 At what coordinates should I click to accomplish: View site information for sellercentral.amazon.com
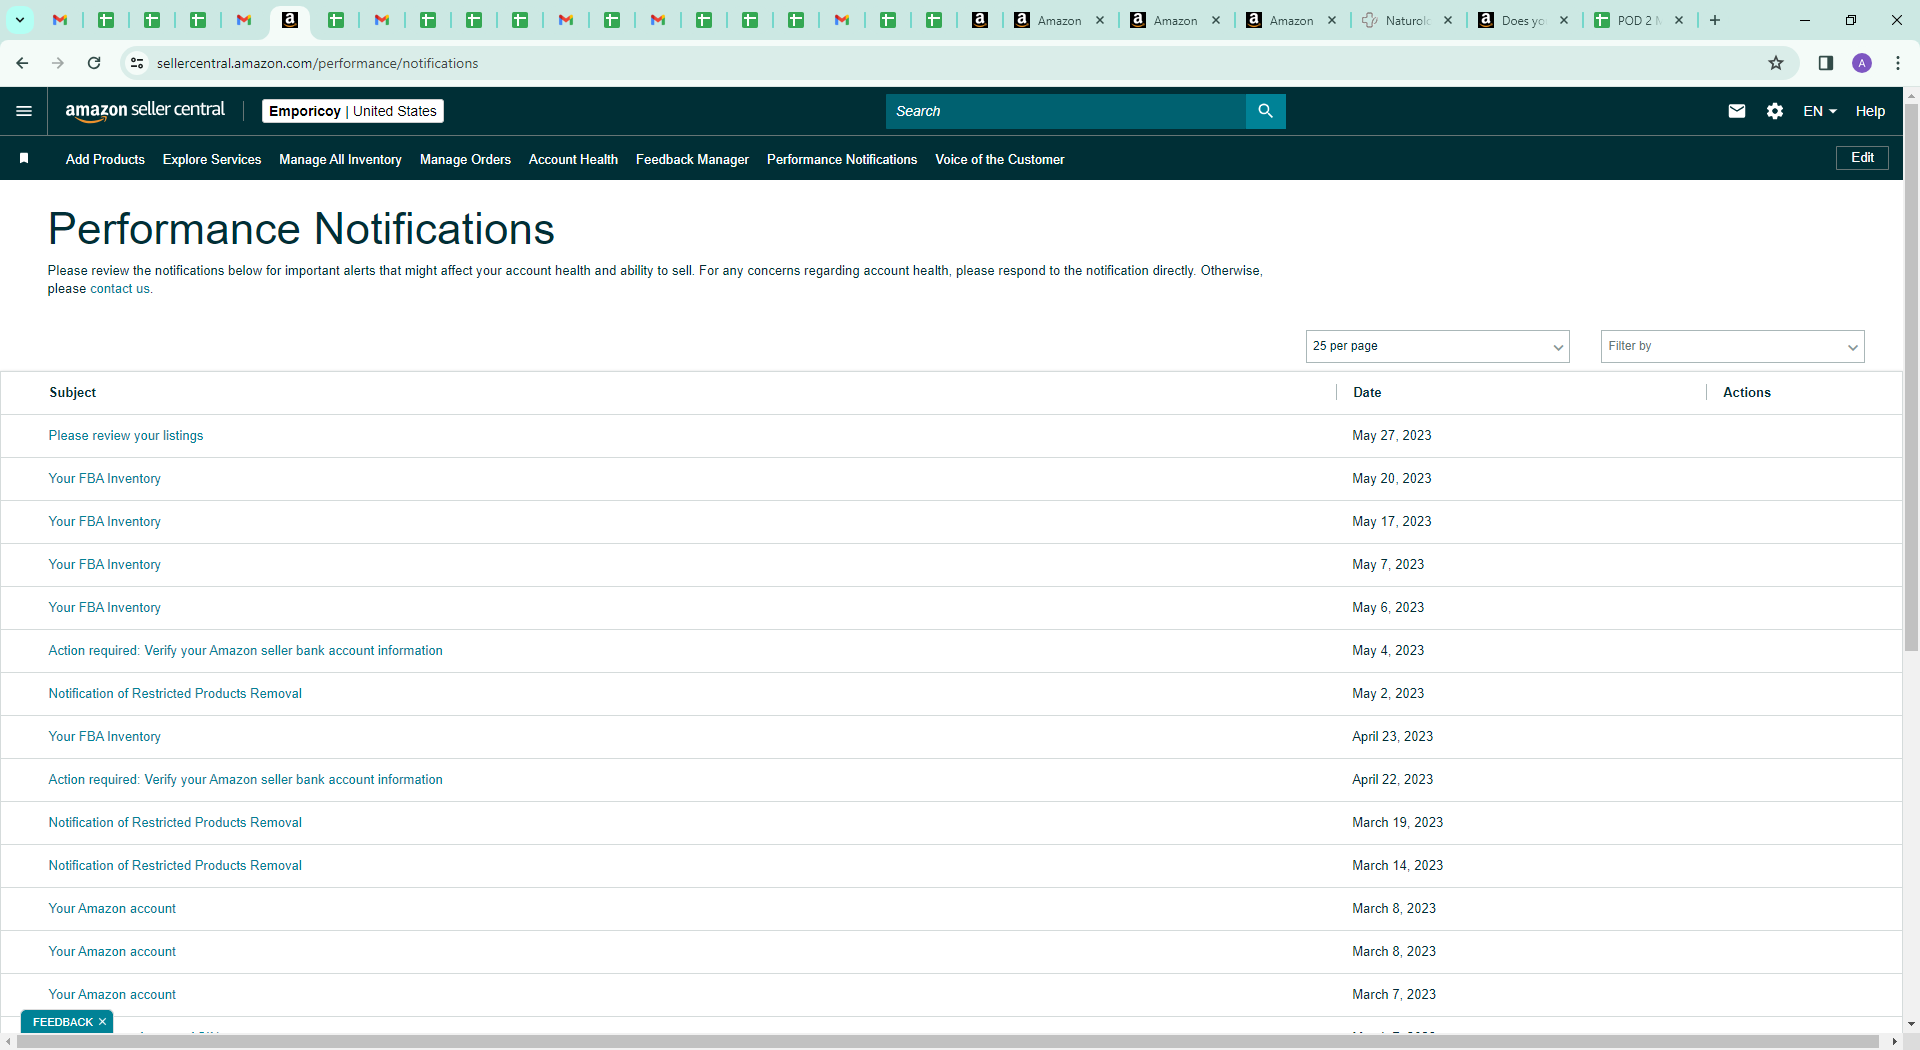pyautogui.click(x=137, y=63)
